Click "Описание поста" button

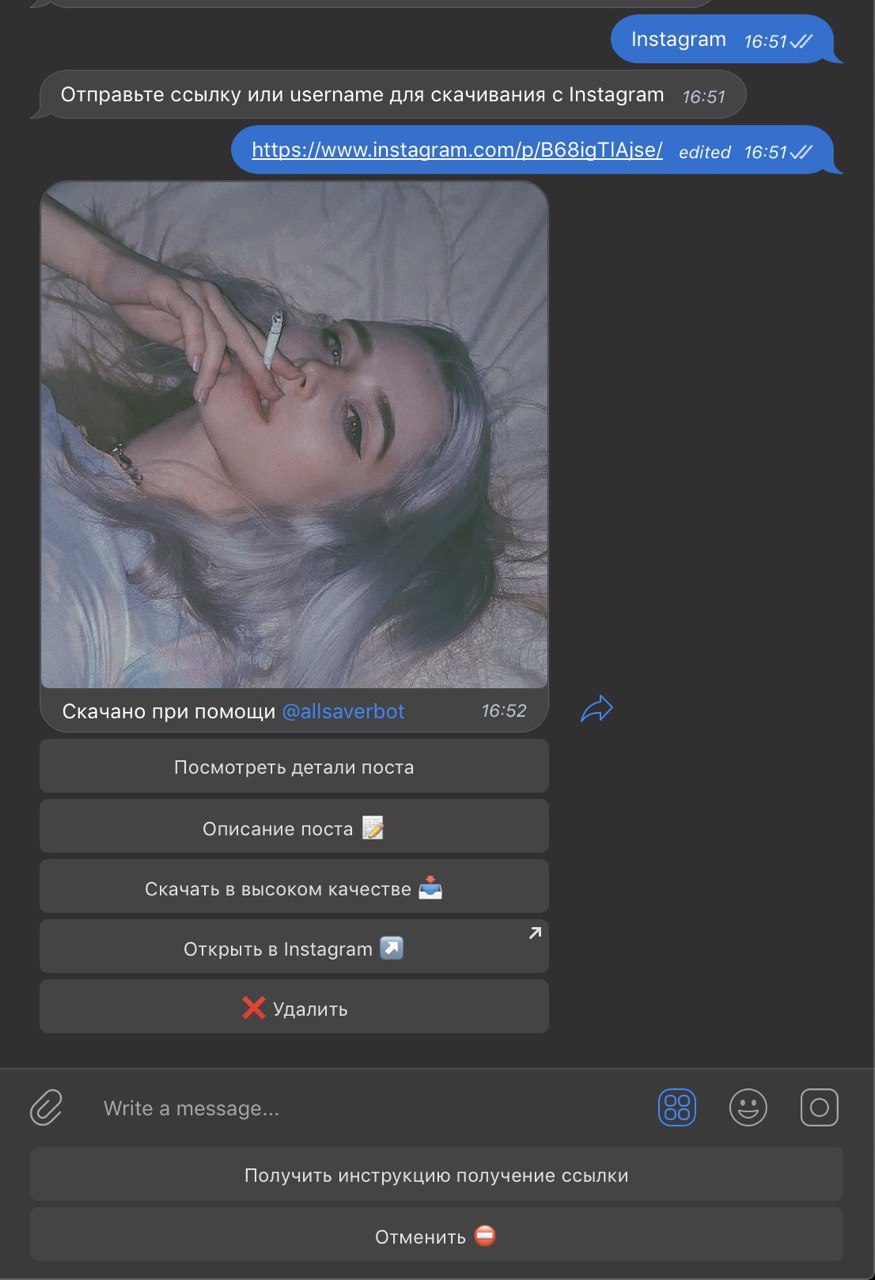294,828
